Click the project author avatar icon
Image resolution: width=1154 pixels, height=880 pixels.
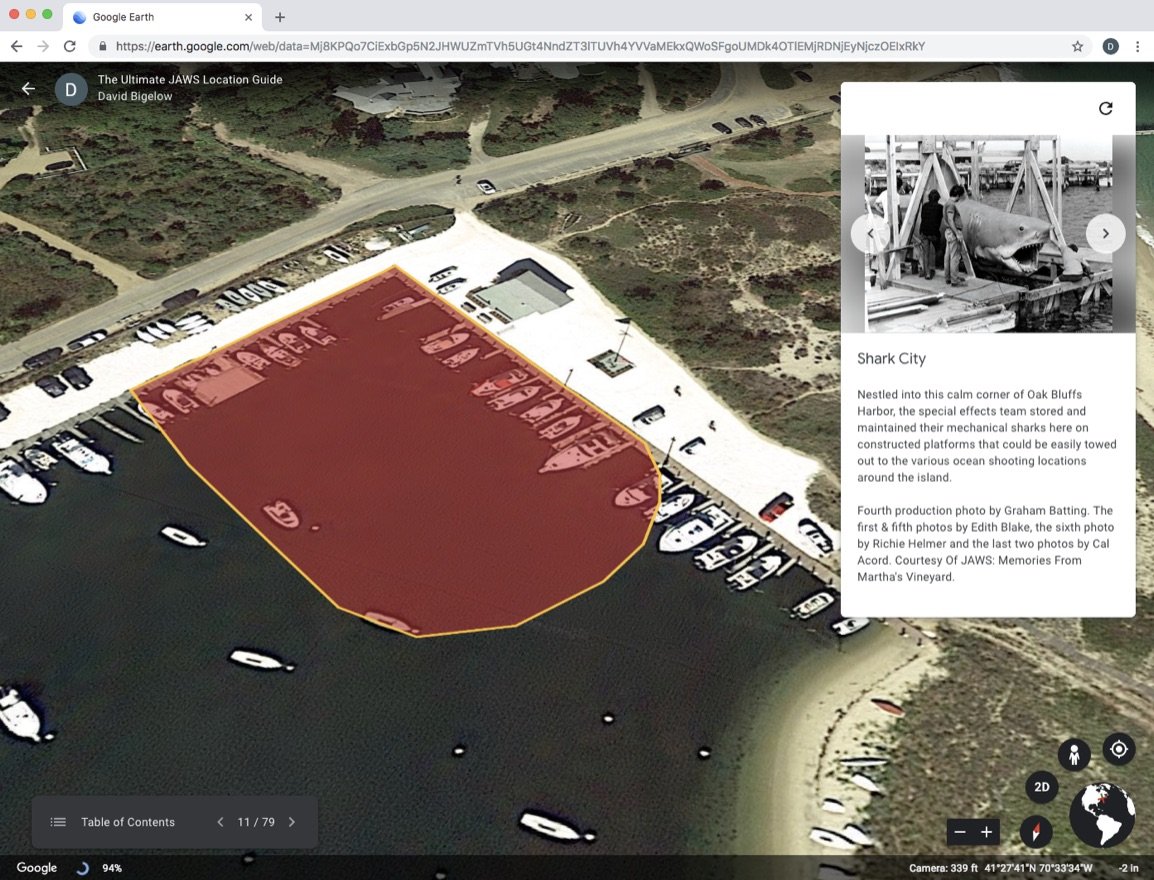click(70, 89)
